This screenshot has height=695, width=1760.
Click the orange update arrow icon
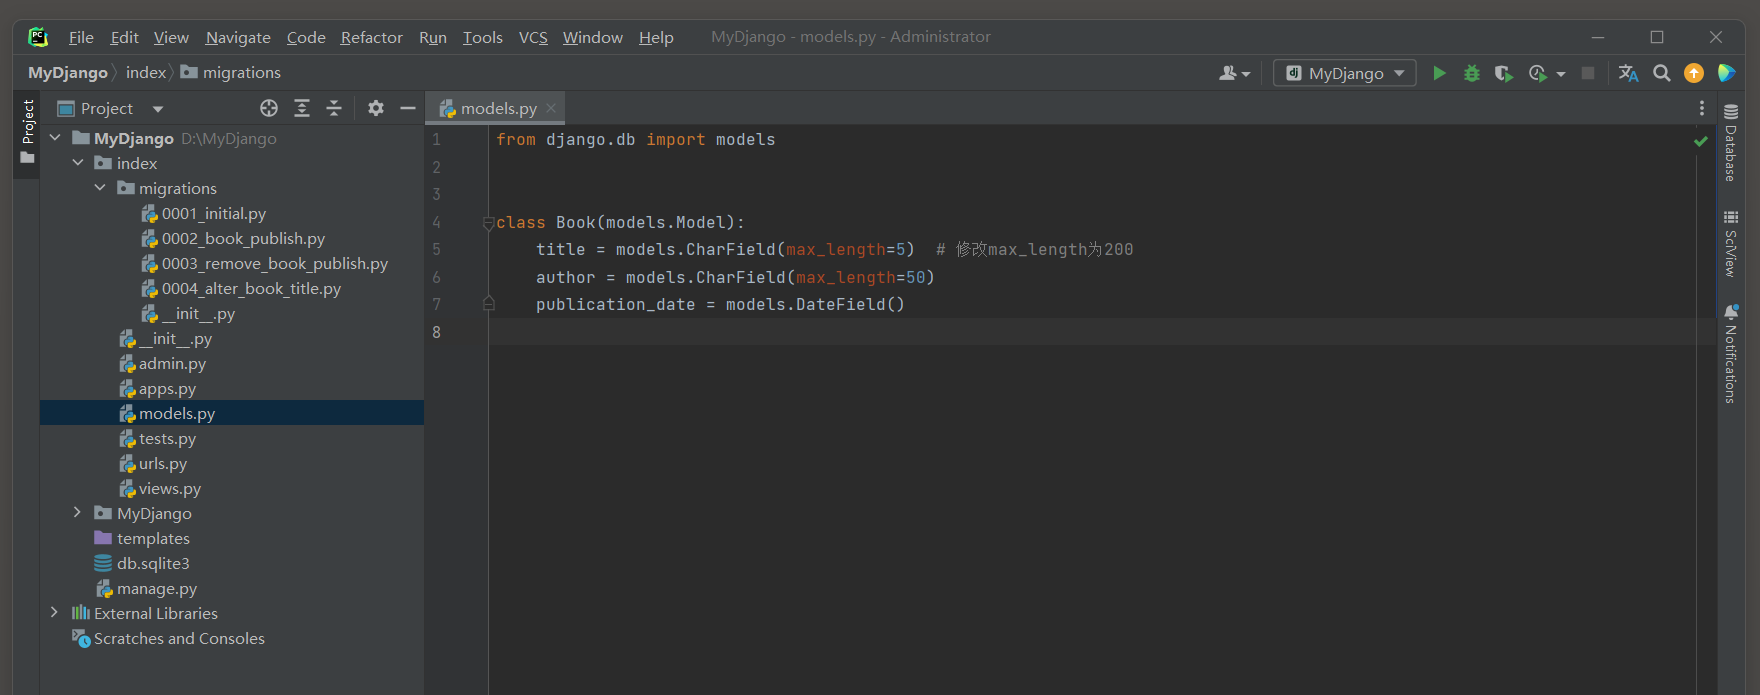(x=1694, y=73)
